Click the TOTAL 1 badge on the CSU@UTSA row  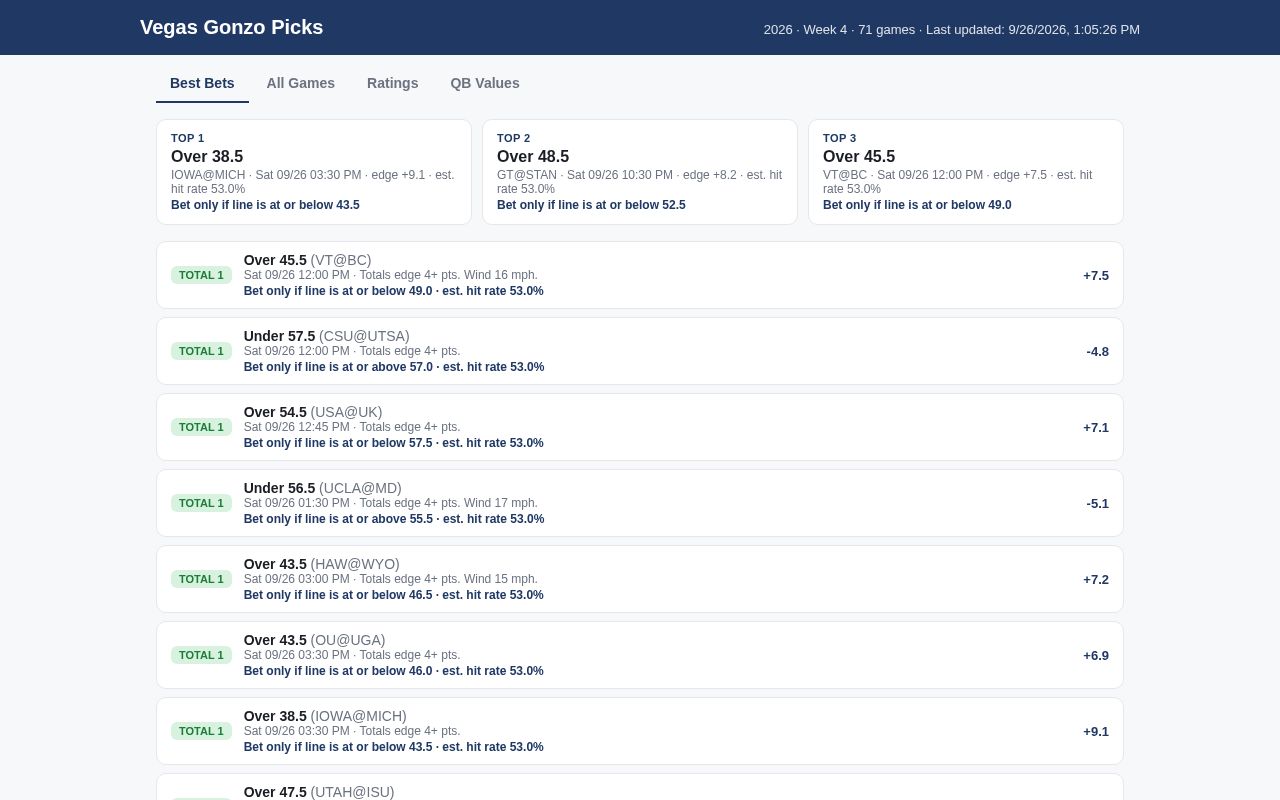click(201, 351)
